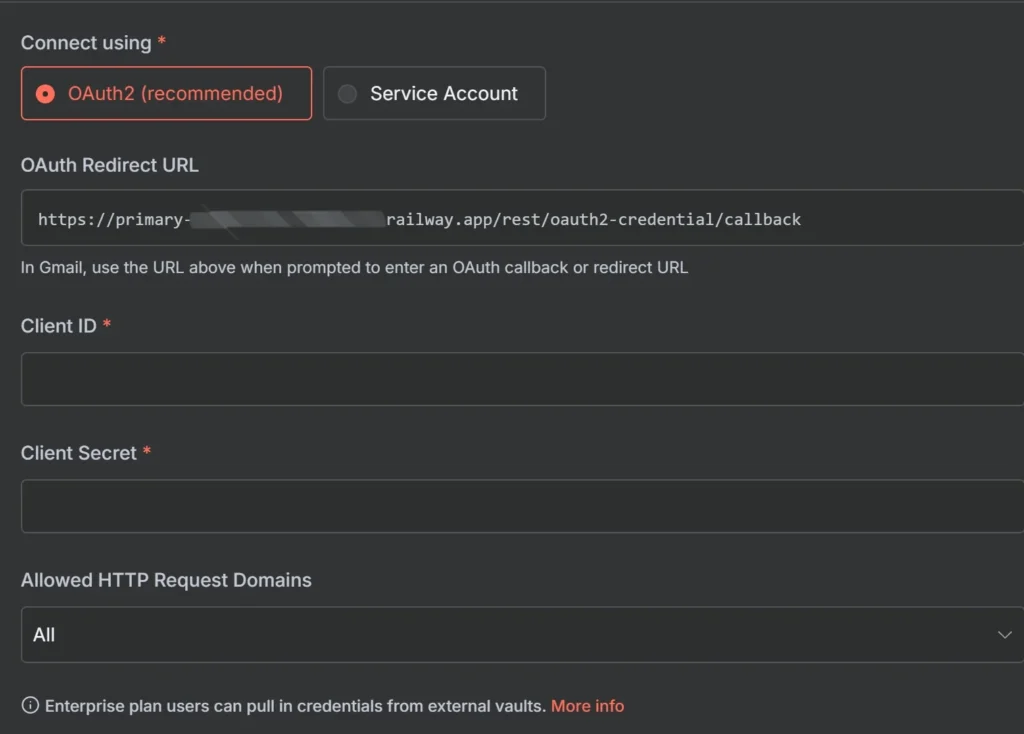Screen dimensions: 1024x734
Task: Click the OAuth Redirect URL field
Action: 600,219
